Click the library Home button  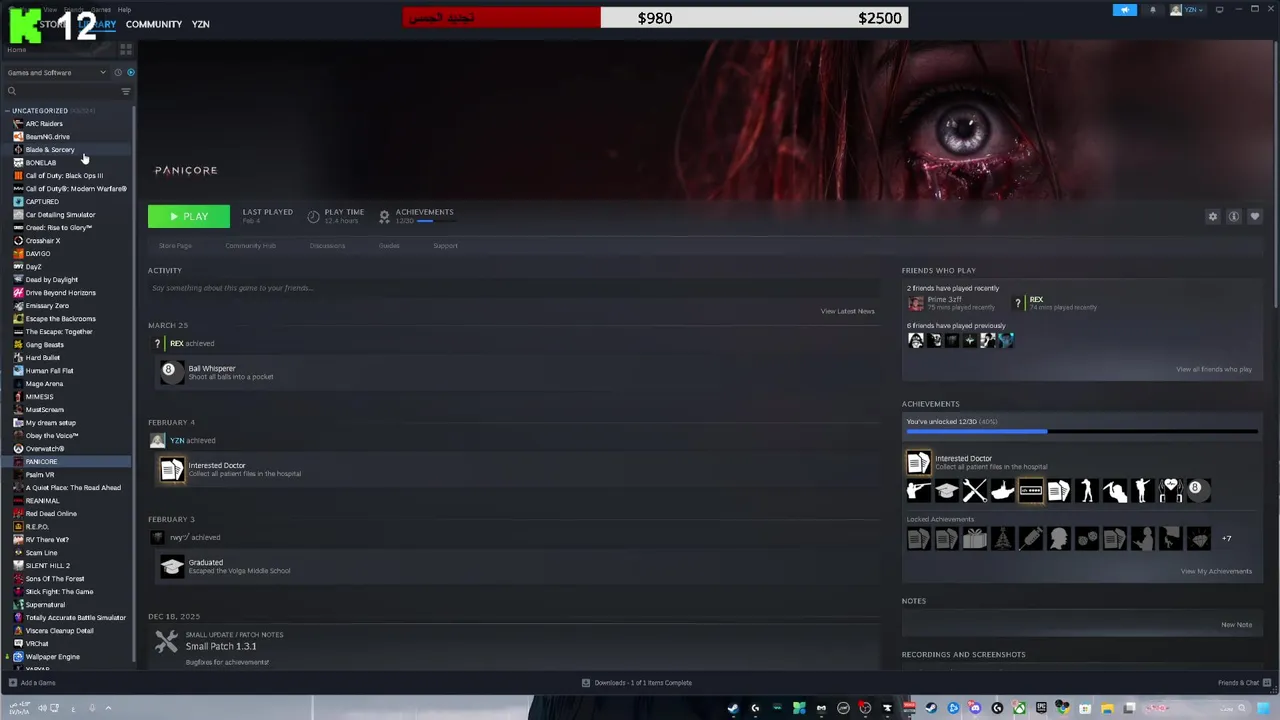(17, 49)
